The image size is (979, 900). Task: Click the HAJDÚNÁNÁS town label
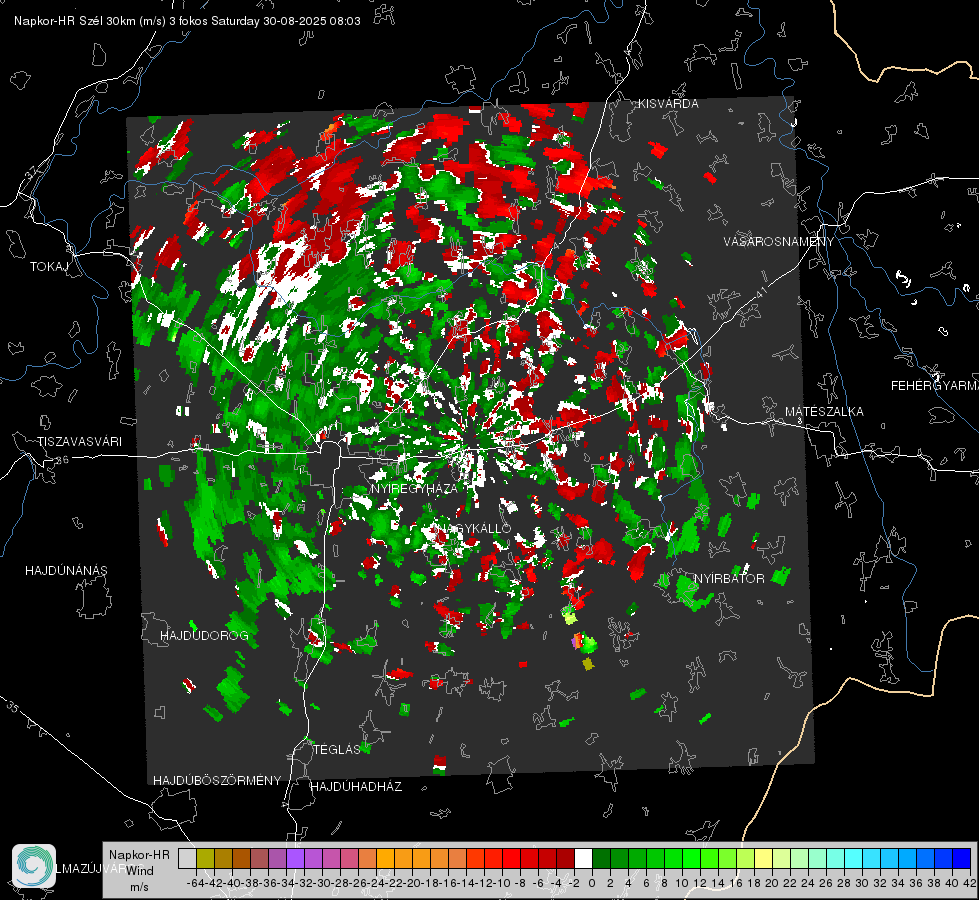tap(66, 570)
